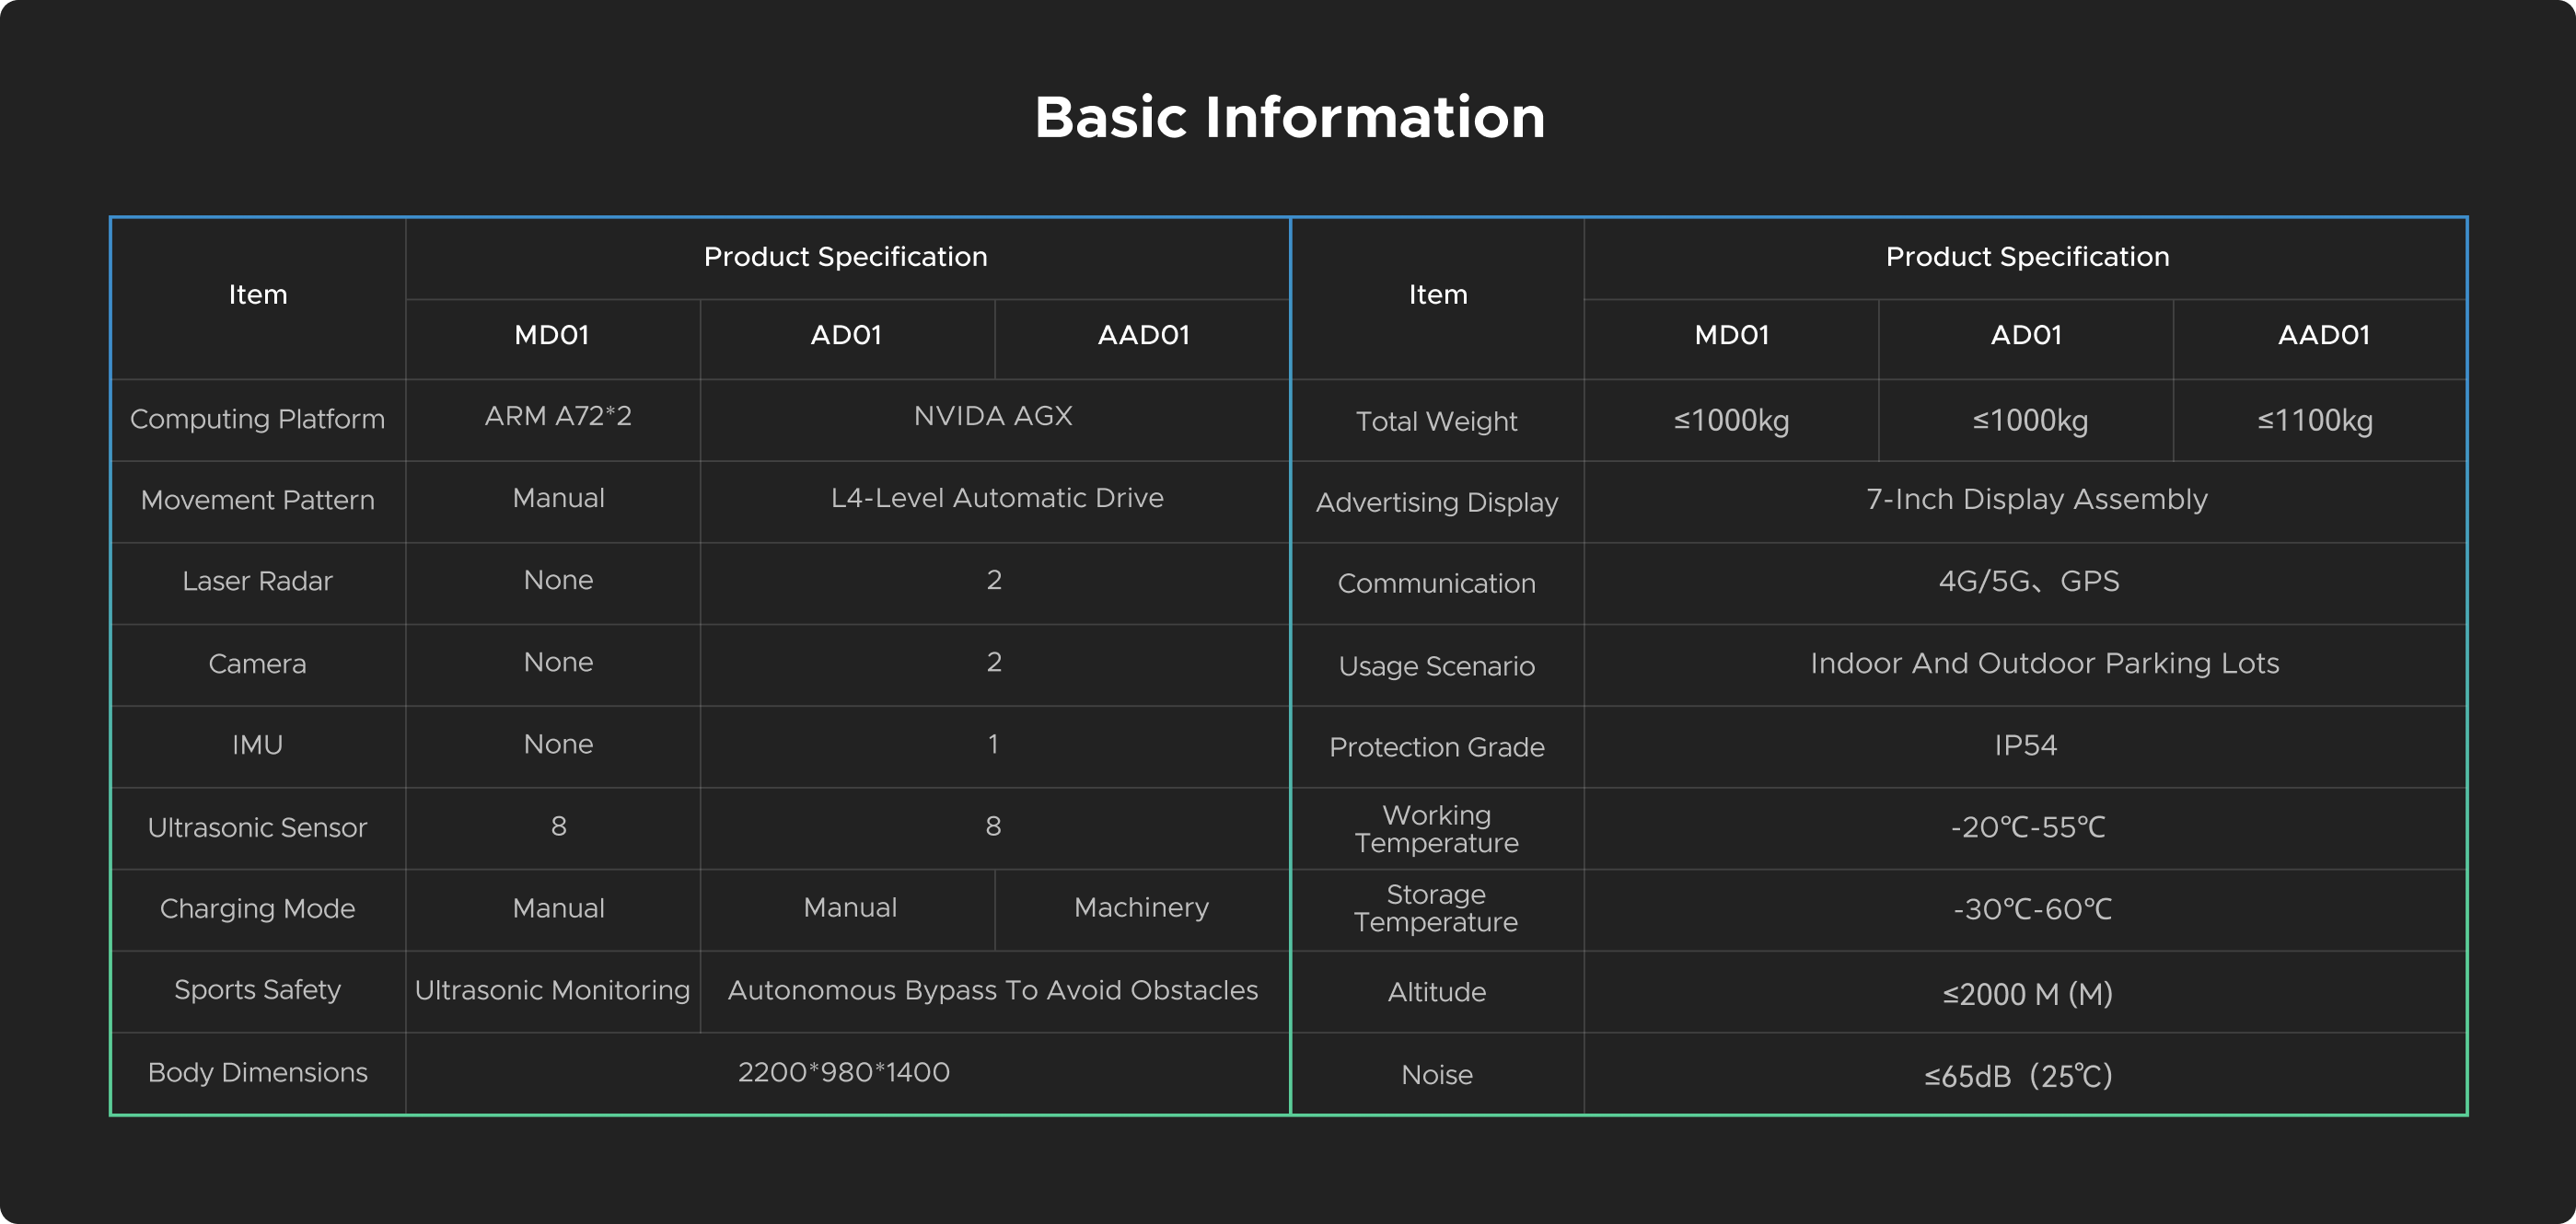Click Ultrasonic Monitoring cell
The height and width of the screenshot is (1224, 2576).
[552, 990]
